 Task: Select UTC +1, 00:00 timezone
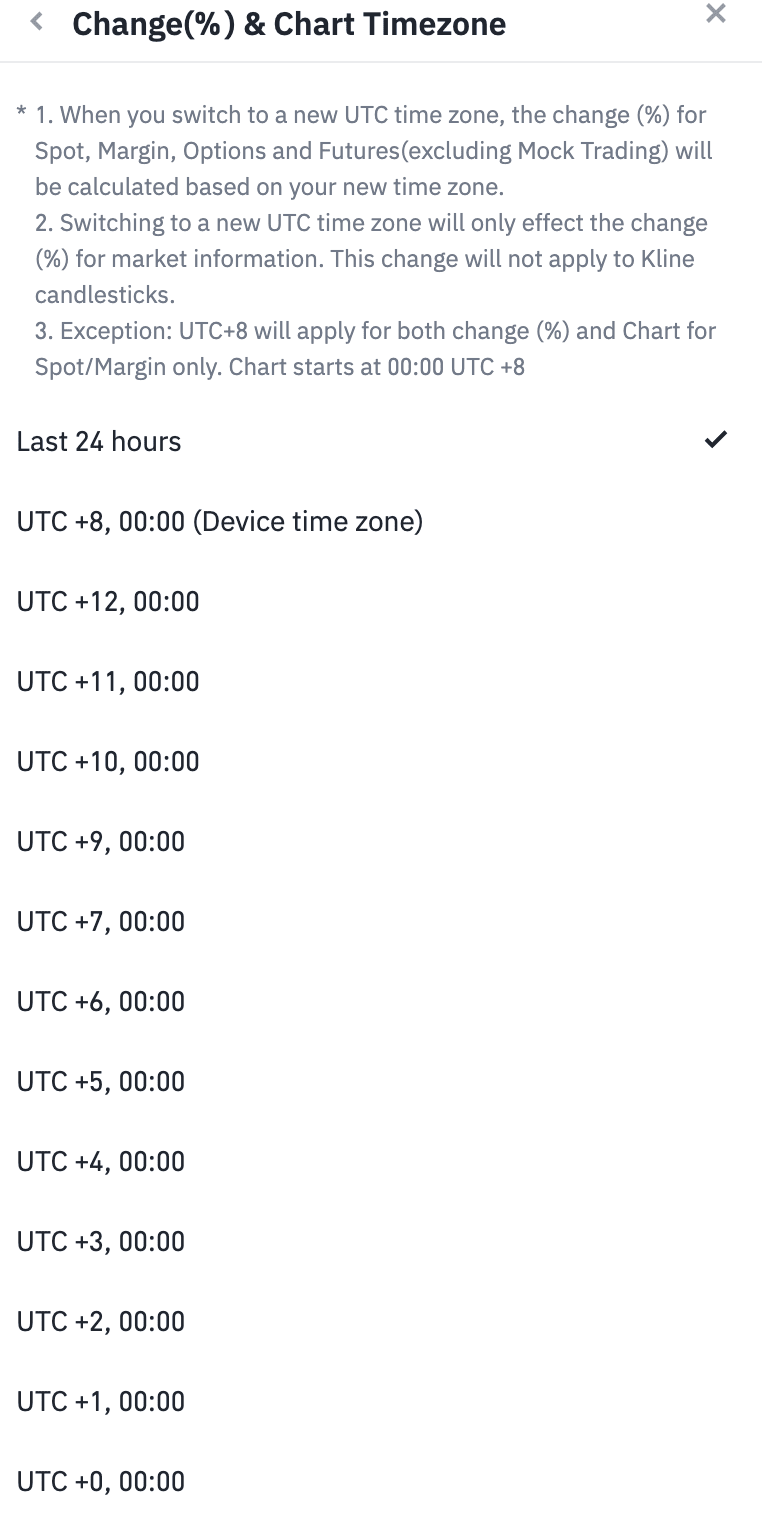pyautogui.click(x=101, y=1401)
